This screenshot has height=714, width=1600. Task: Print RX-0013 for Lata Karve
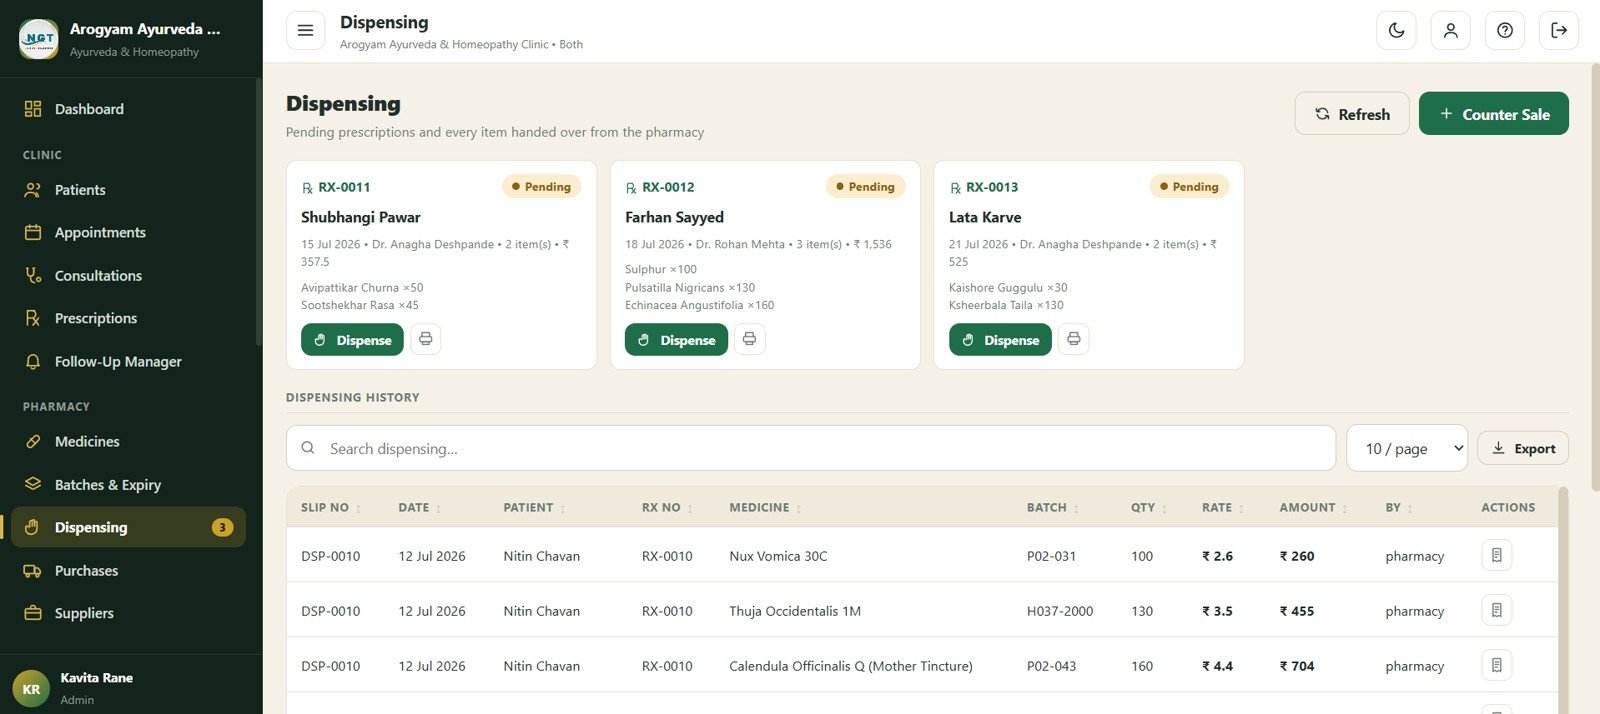click(x=1074, y=339)
